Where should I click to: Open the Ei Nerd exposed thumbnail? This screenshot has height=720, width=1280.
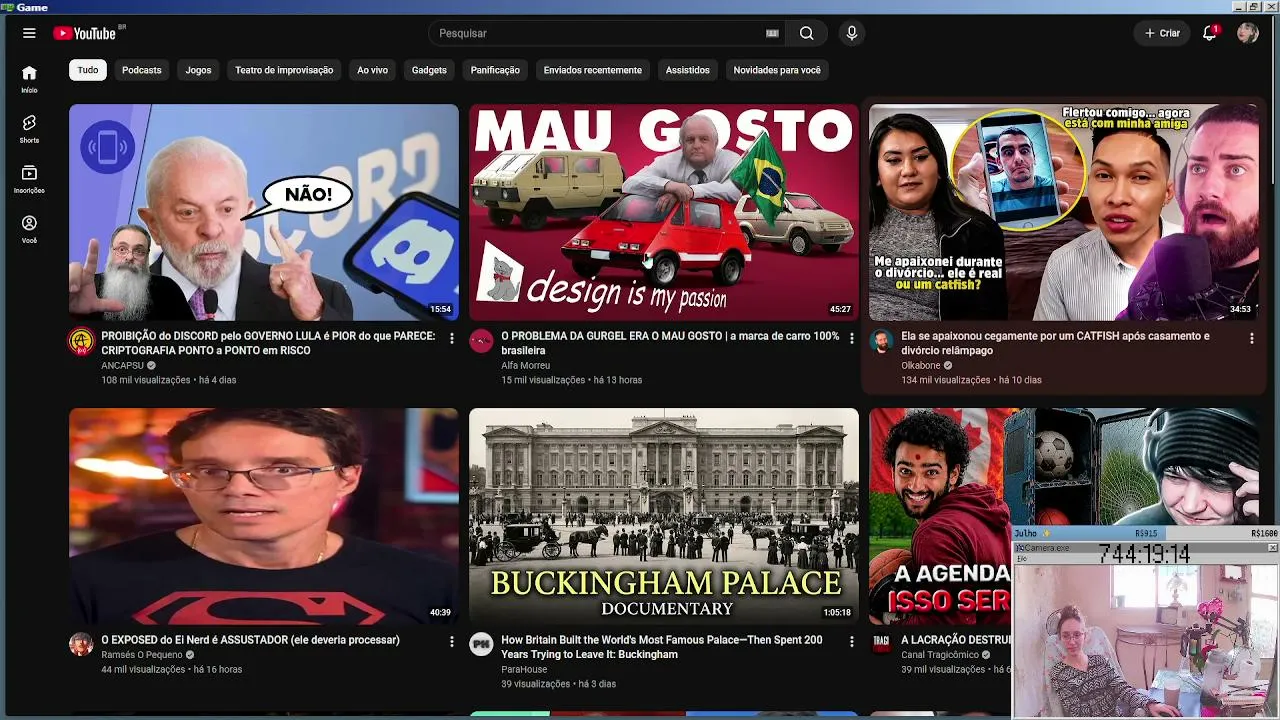tap(264, 516)
